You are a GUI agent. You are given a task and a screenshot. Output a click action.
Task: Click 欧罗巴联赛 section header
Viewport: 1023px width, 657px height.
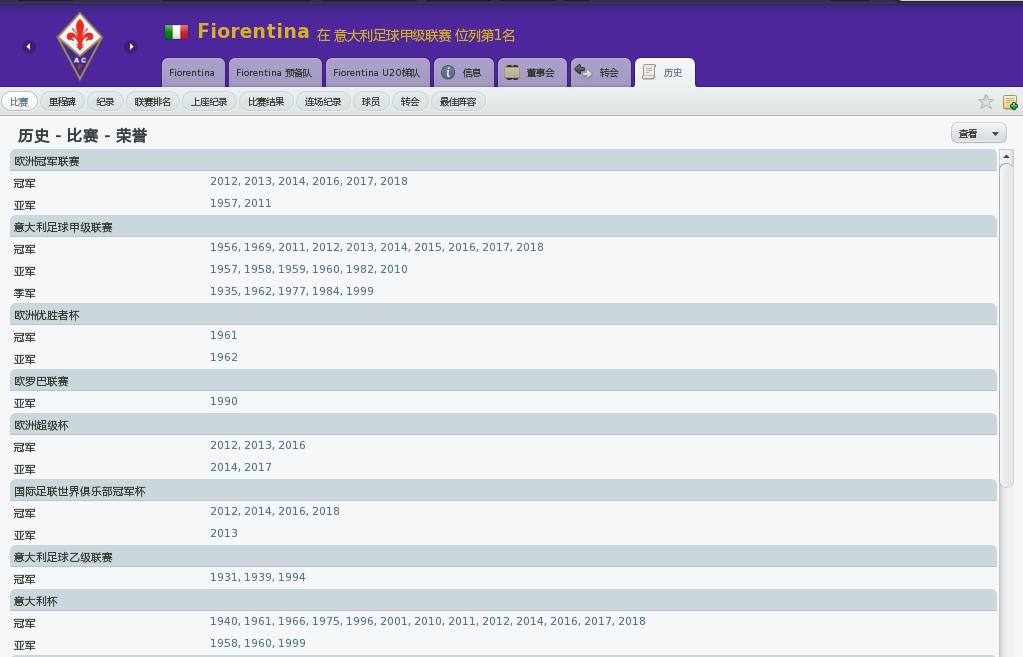pos(503,381)
